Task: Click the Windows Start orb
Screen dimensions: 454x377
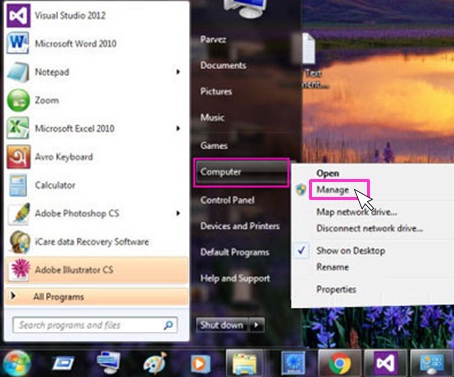Action: (x=16, y=363)
